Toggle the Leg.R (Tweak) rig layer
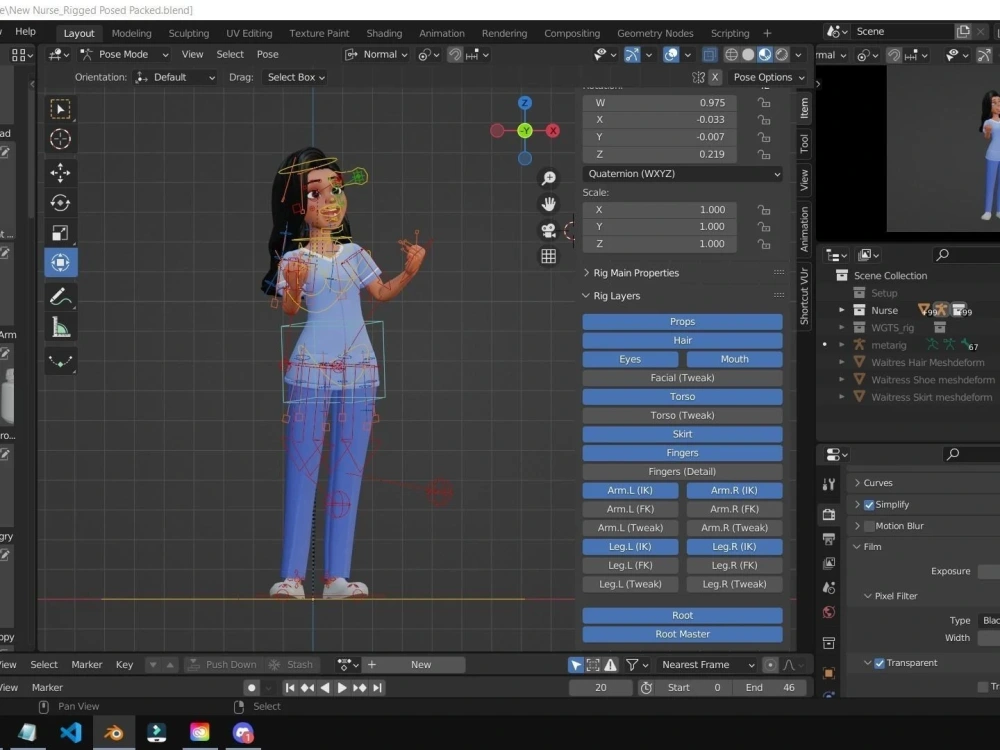The width and height of the screenshot is (1000, 750). pos(734,584)
